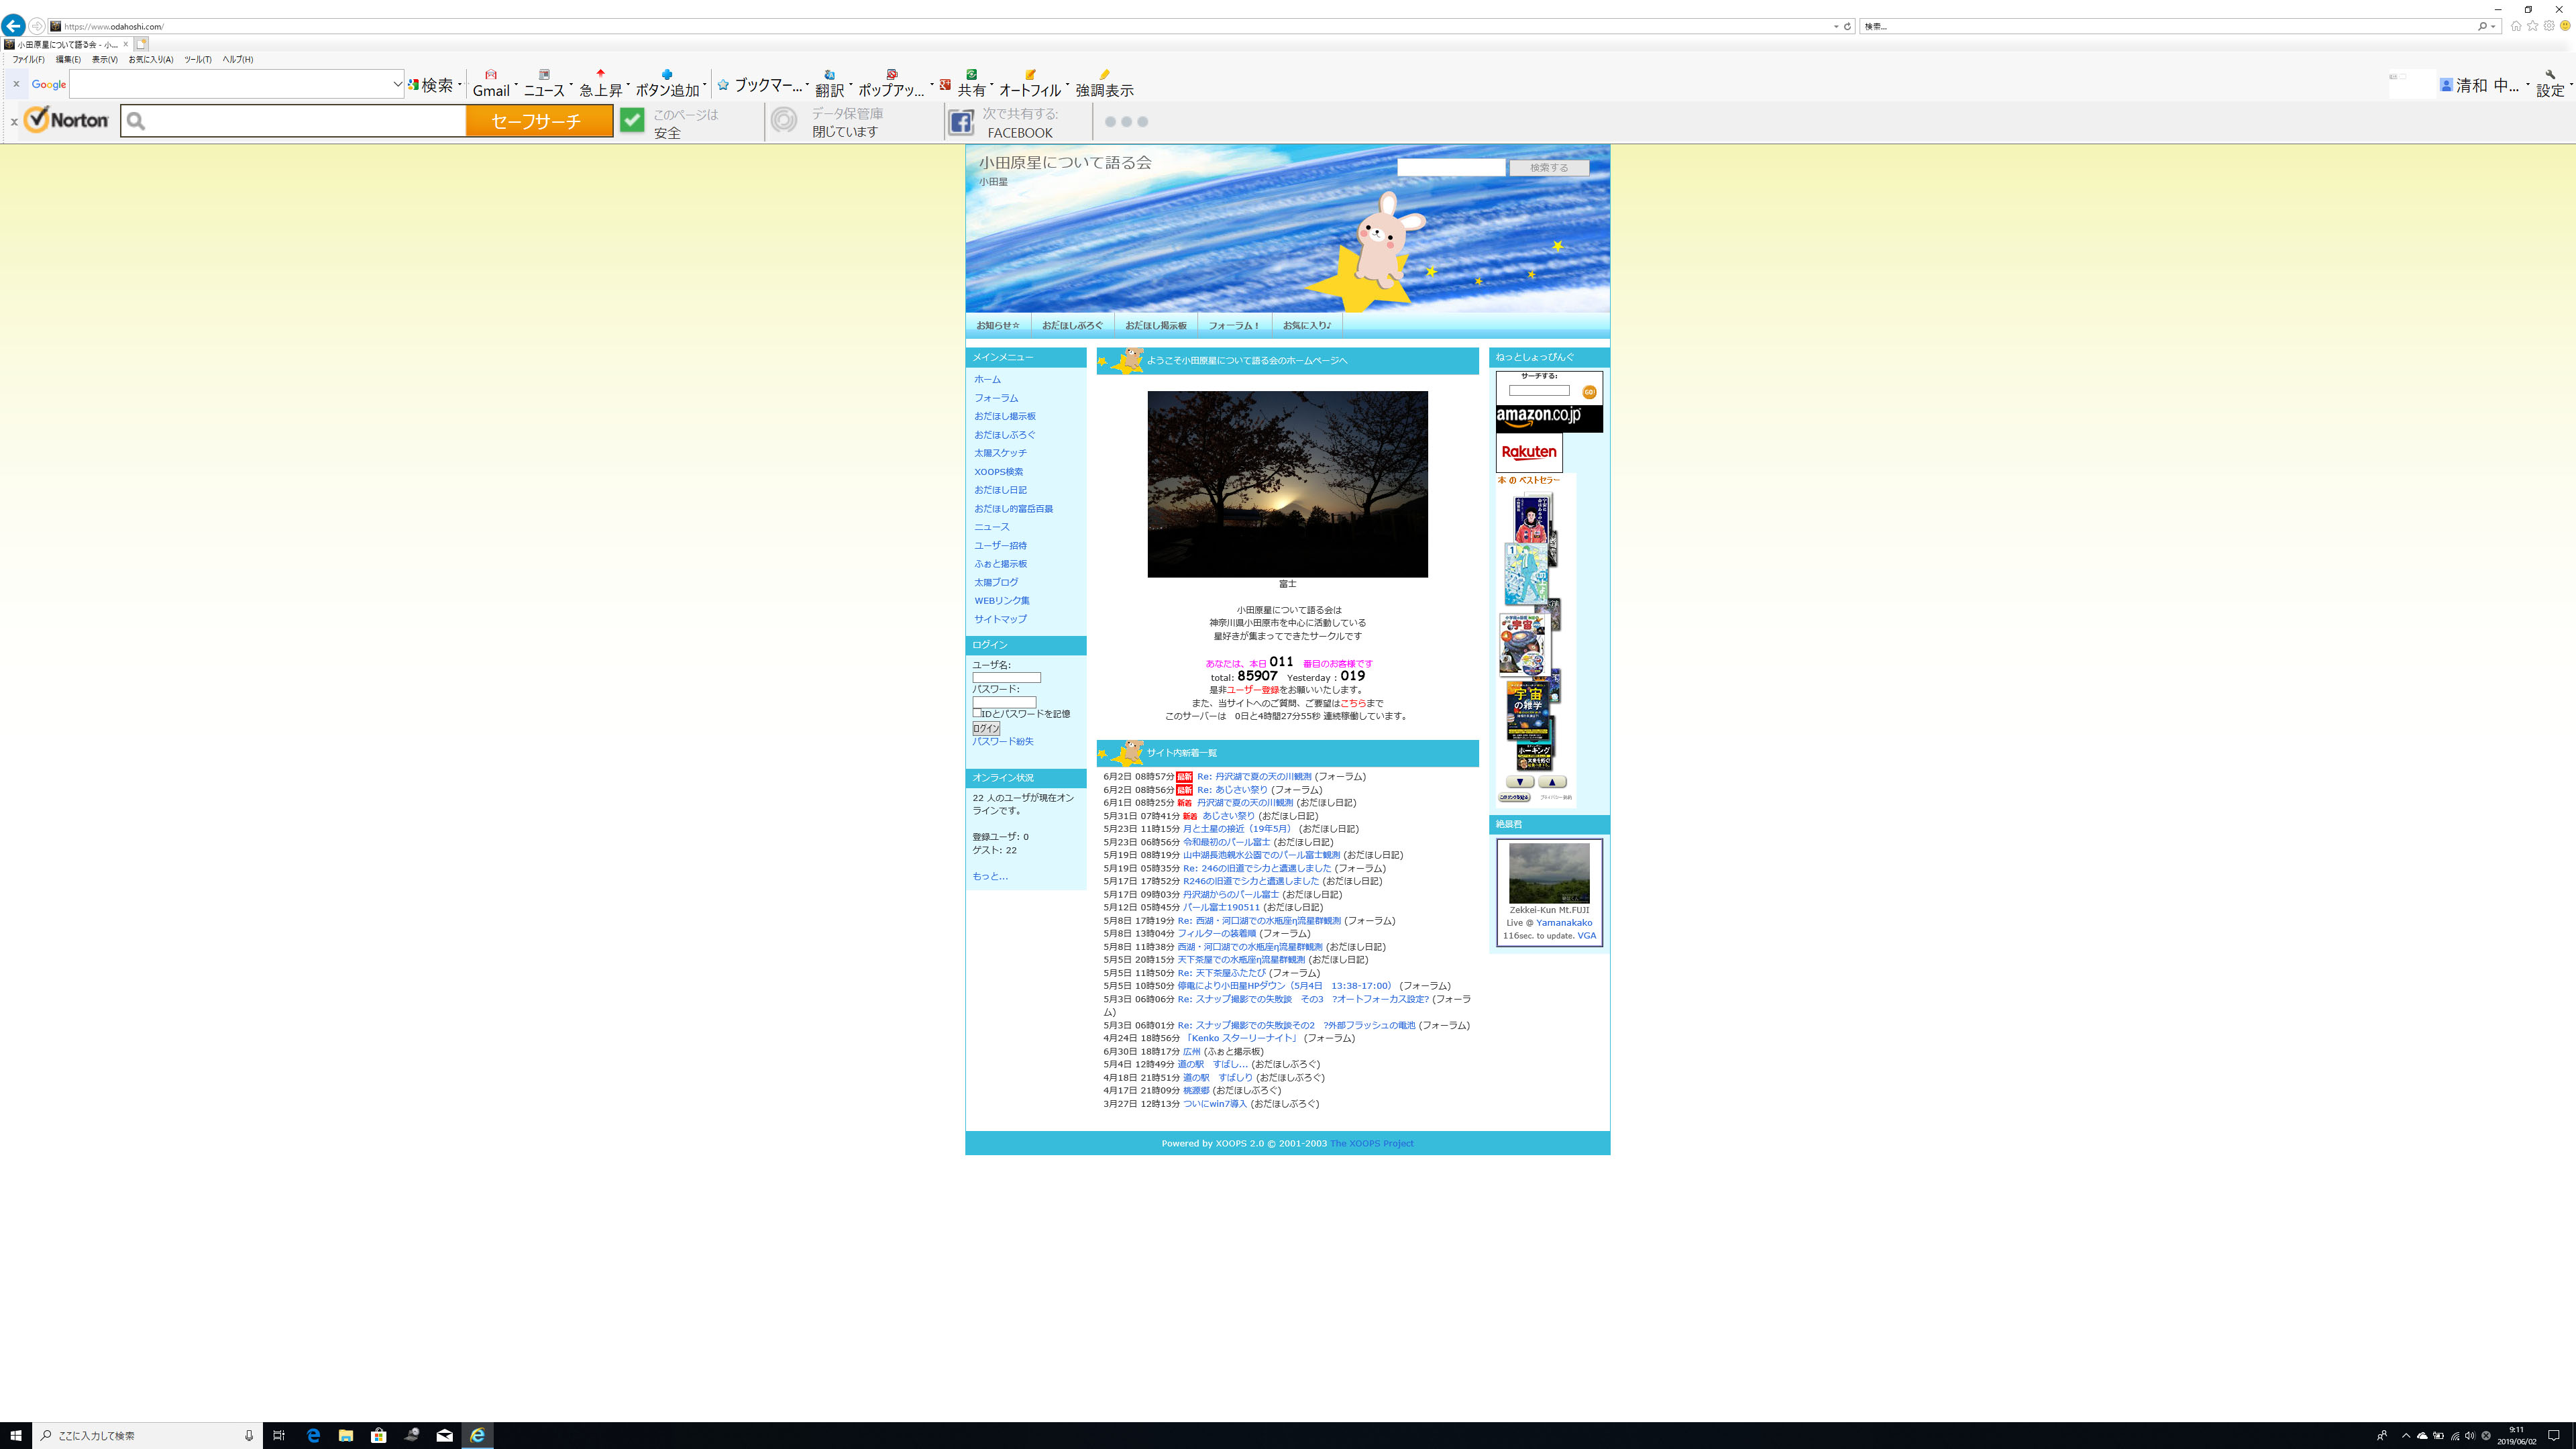The width and height of the screenshot is (2576, 1449).
Task: Open Gmail from Google toolbar
Action: [490, 84]
